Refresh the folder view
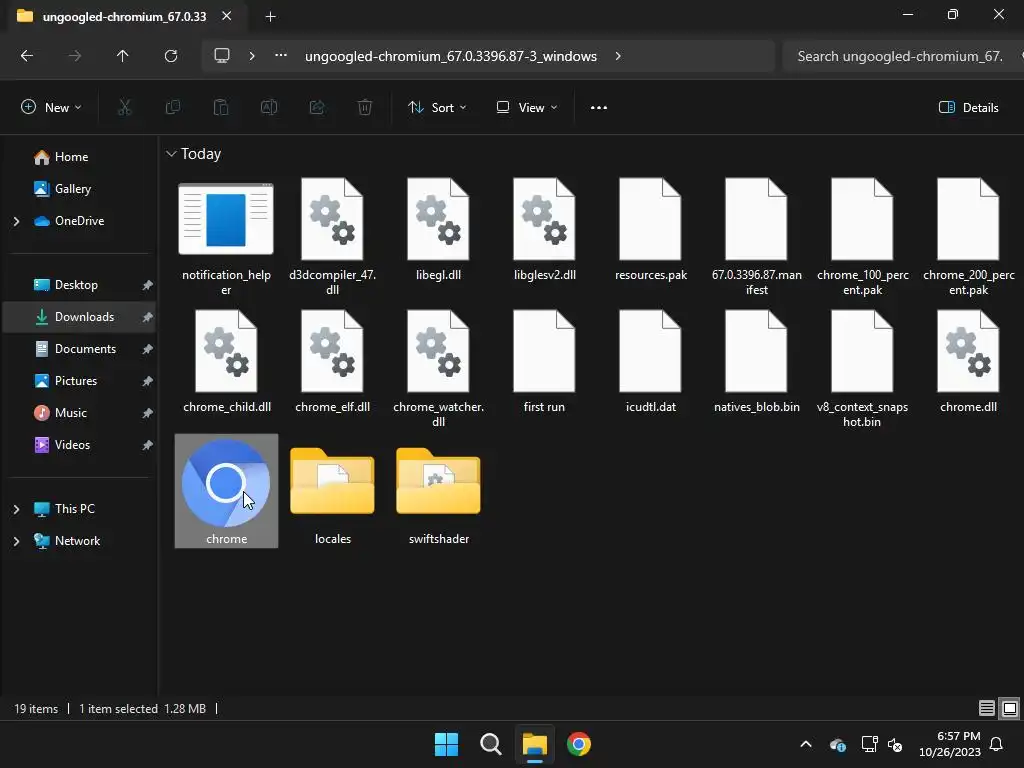The width and height of the screenshot is (1024, 768). pyautogui.click(x=171, y=56)
